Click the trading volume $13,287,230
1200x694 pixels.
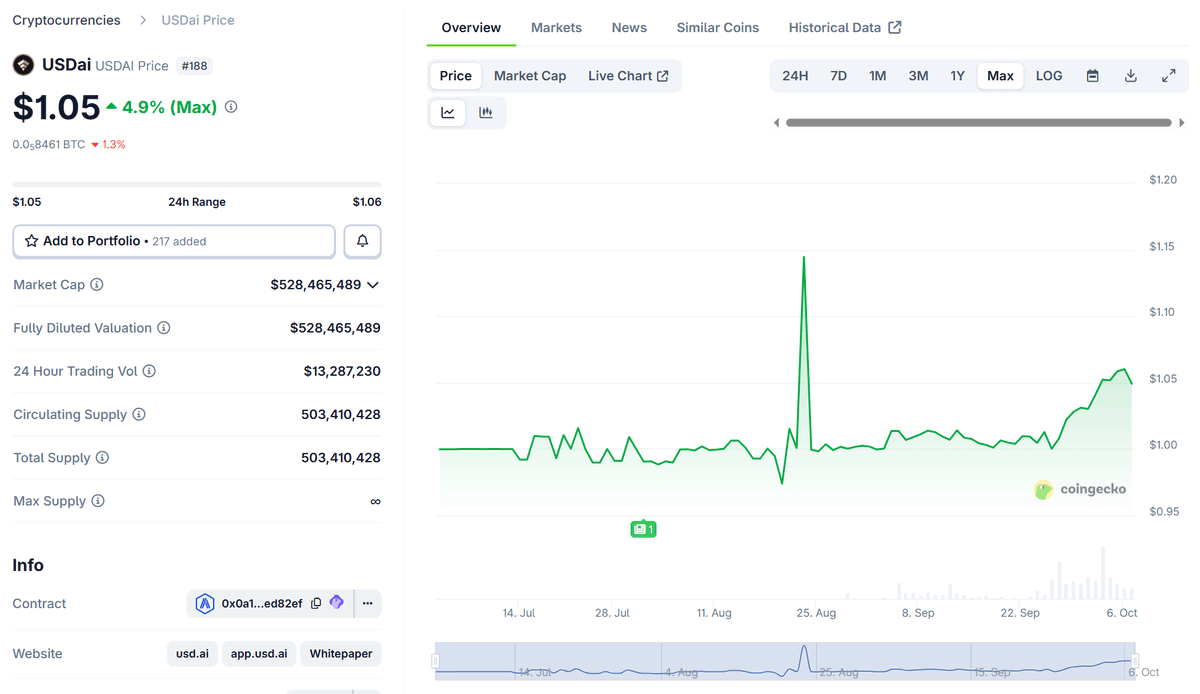tap(342, 371)
